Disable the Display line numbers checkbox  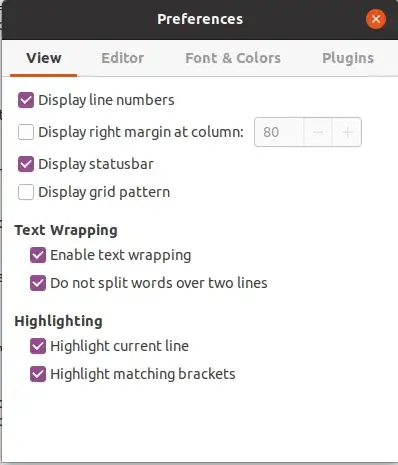[x=26, y=100]
